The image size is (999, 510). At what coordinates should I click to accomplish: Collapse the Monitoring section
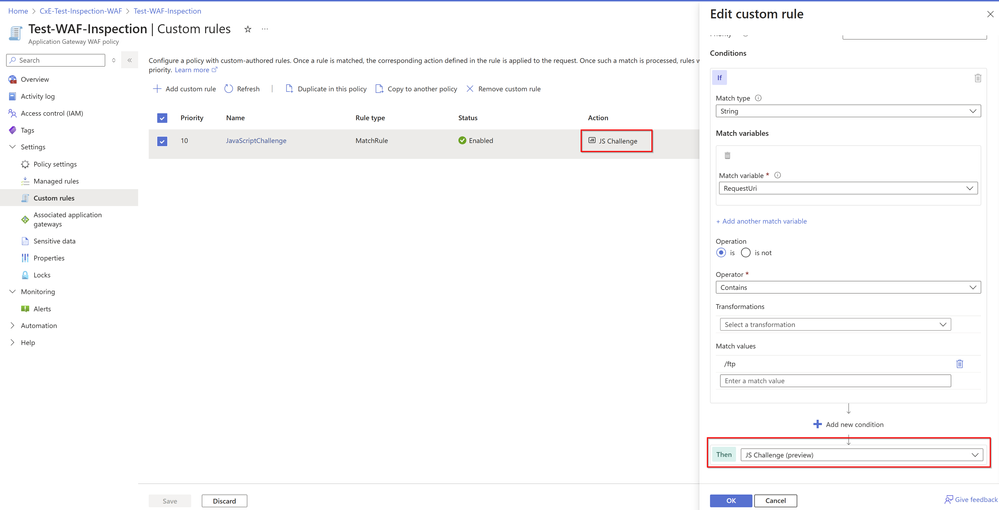click(12, 292)
